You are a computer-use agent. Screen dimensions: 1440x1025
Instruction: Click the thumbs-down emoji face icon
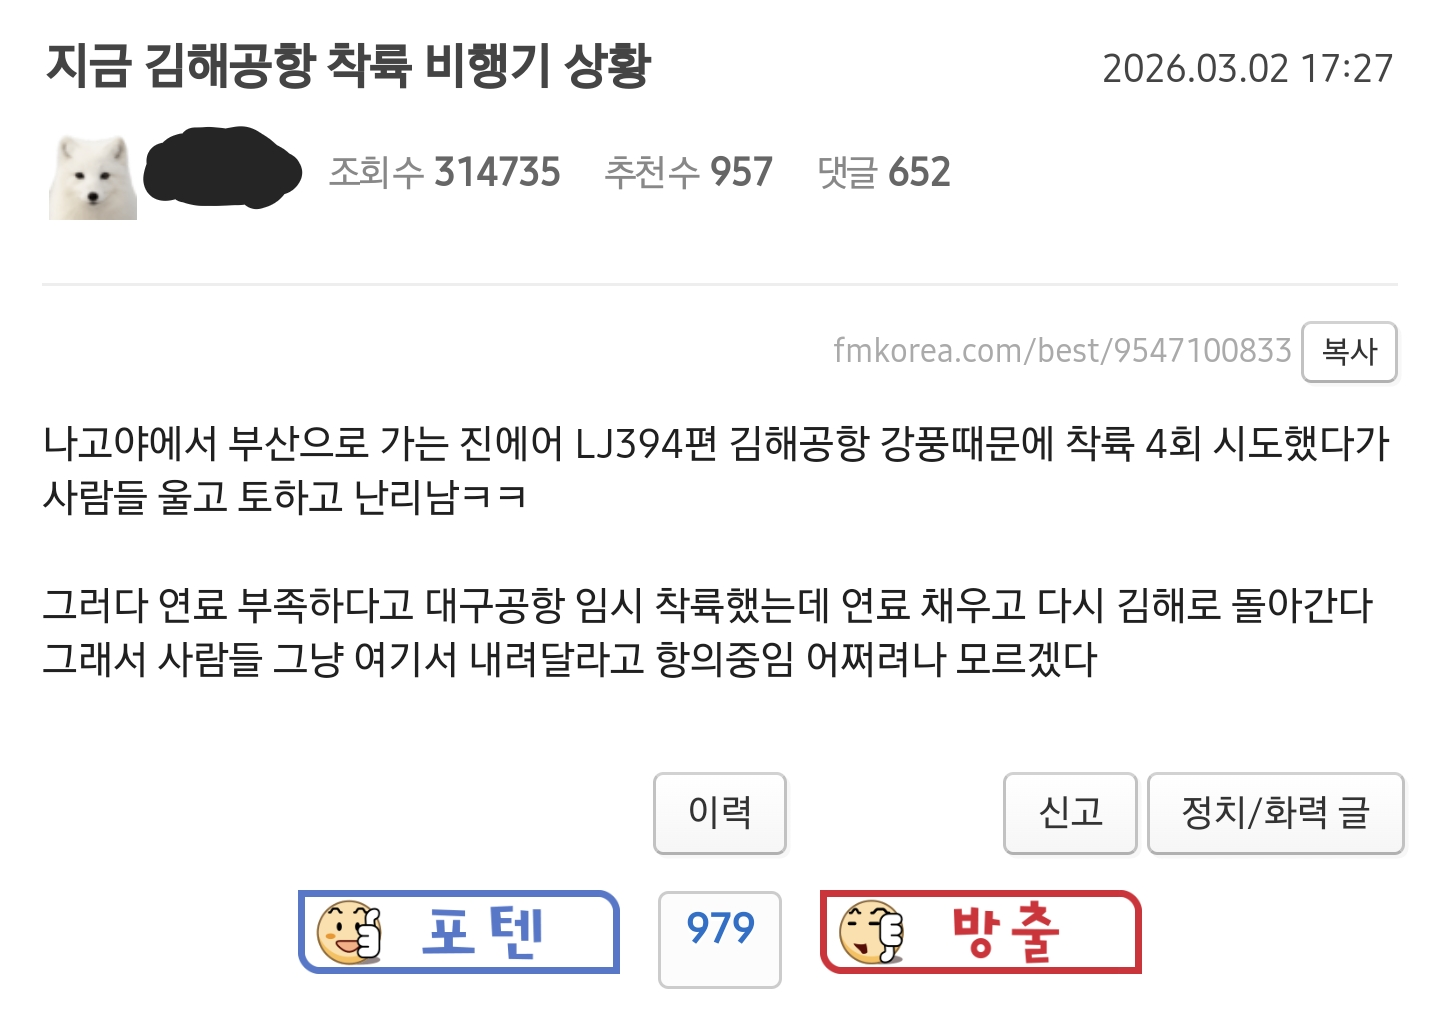coord(872,932)
